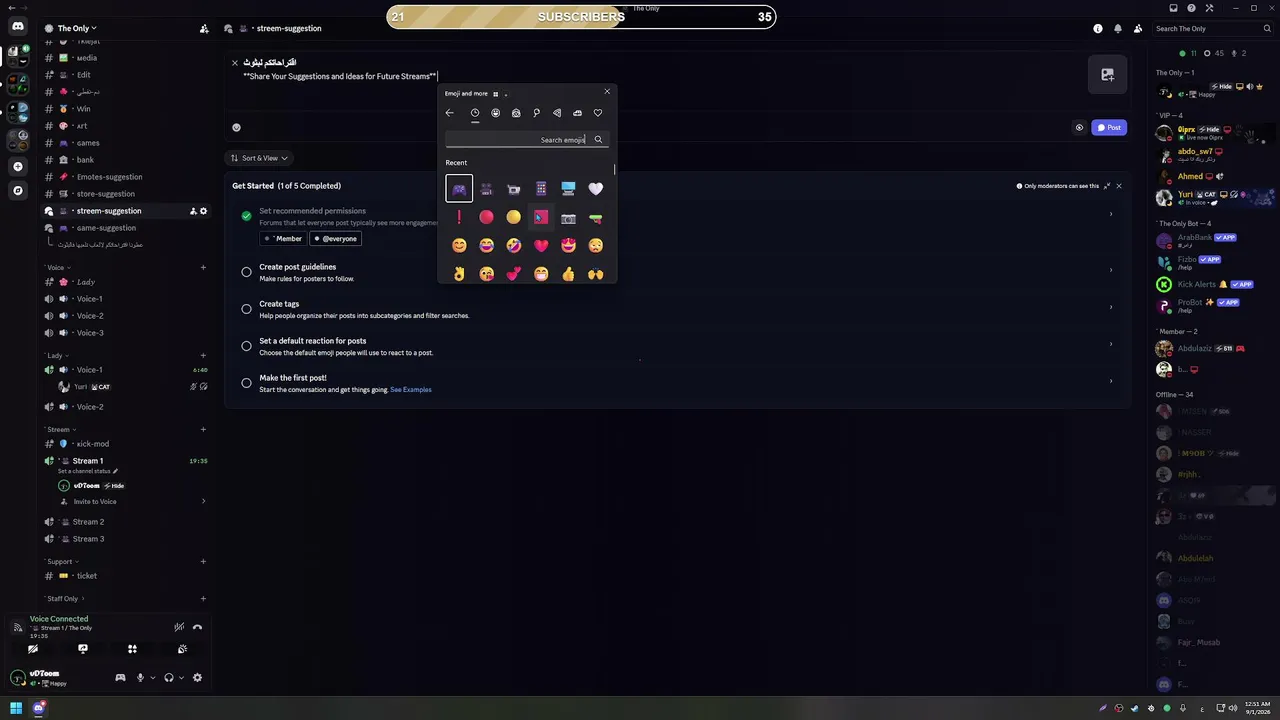Open the voice connection signal details

coord(17,627)
